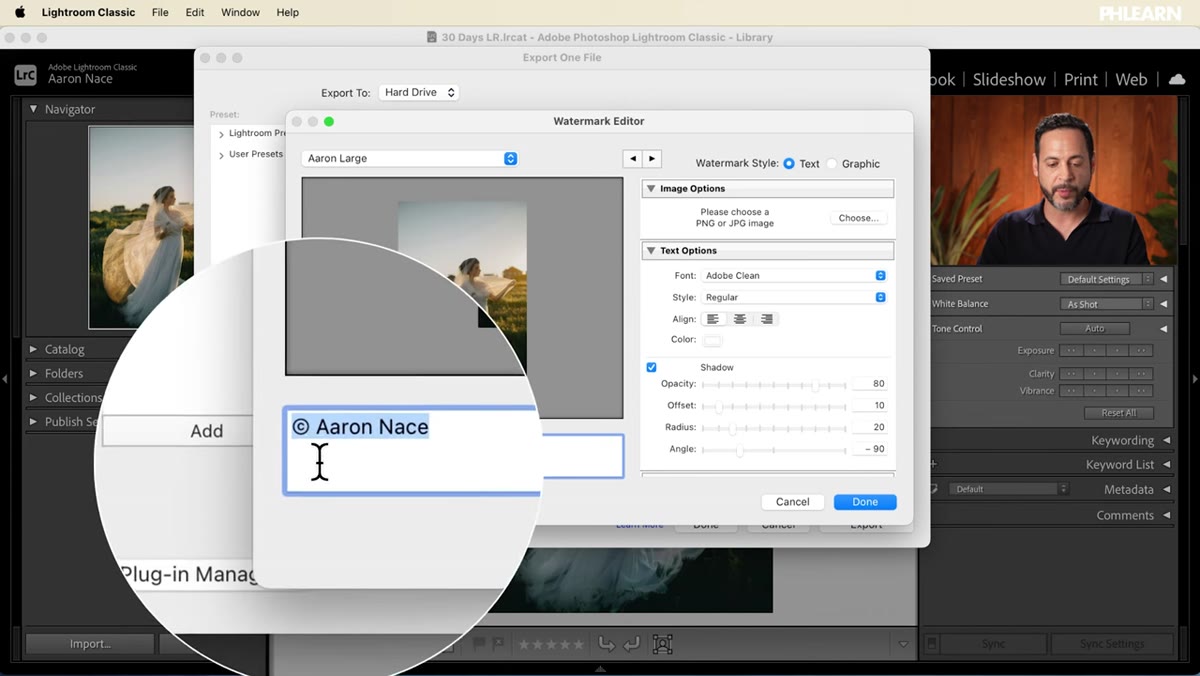Click Choose button for watermark image
Screen dimensions: 1200x676
(858, 218)
